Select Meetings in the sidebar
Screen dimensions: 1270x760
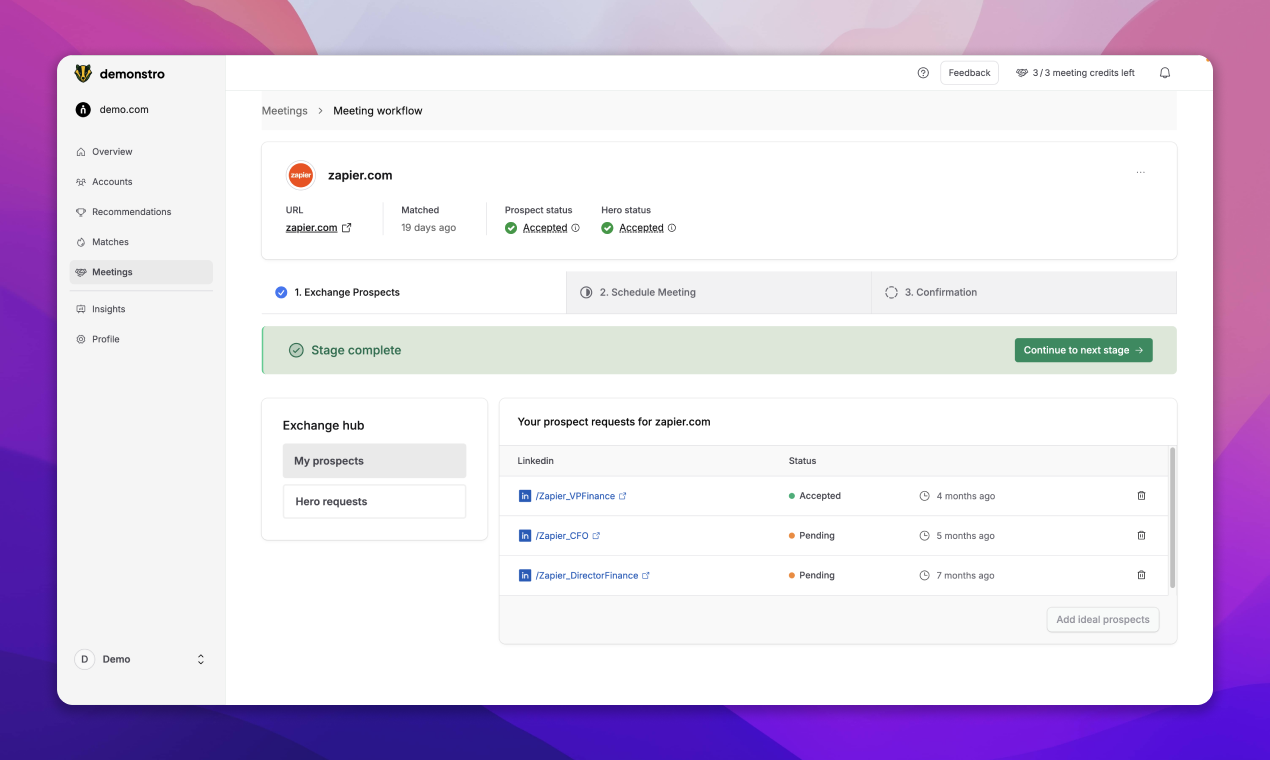141,272
